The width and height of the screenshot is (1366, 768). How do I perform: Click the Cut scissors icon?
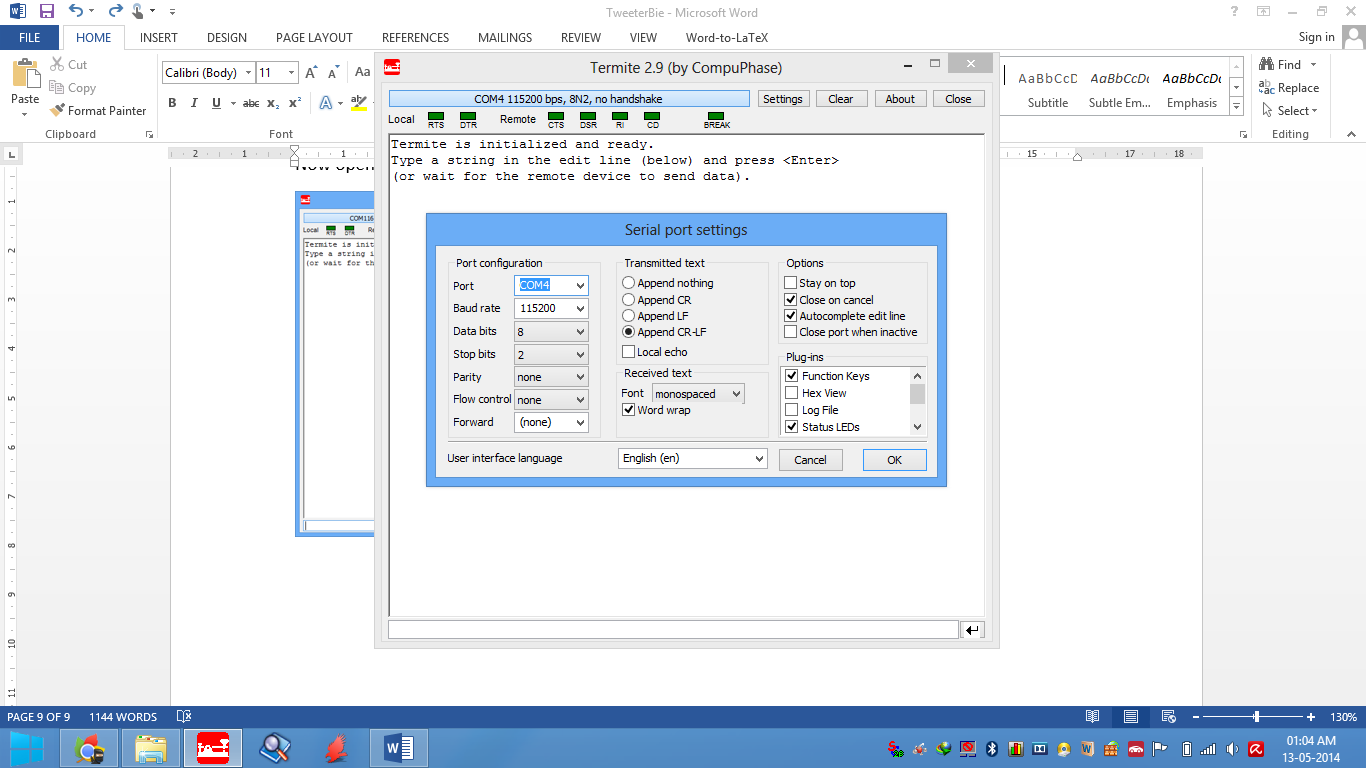(x=57, y=64)
